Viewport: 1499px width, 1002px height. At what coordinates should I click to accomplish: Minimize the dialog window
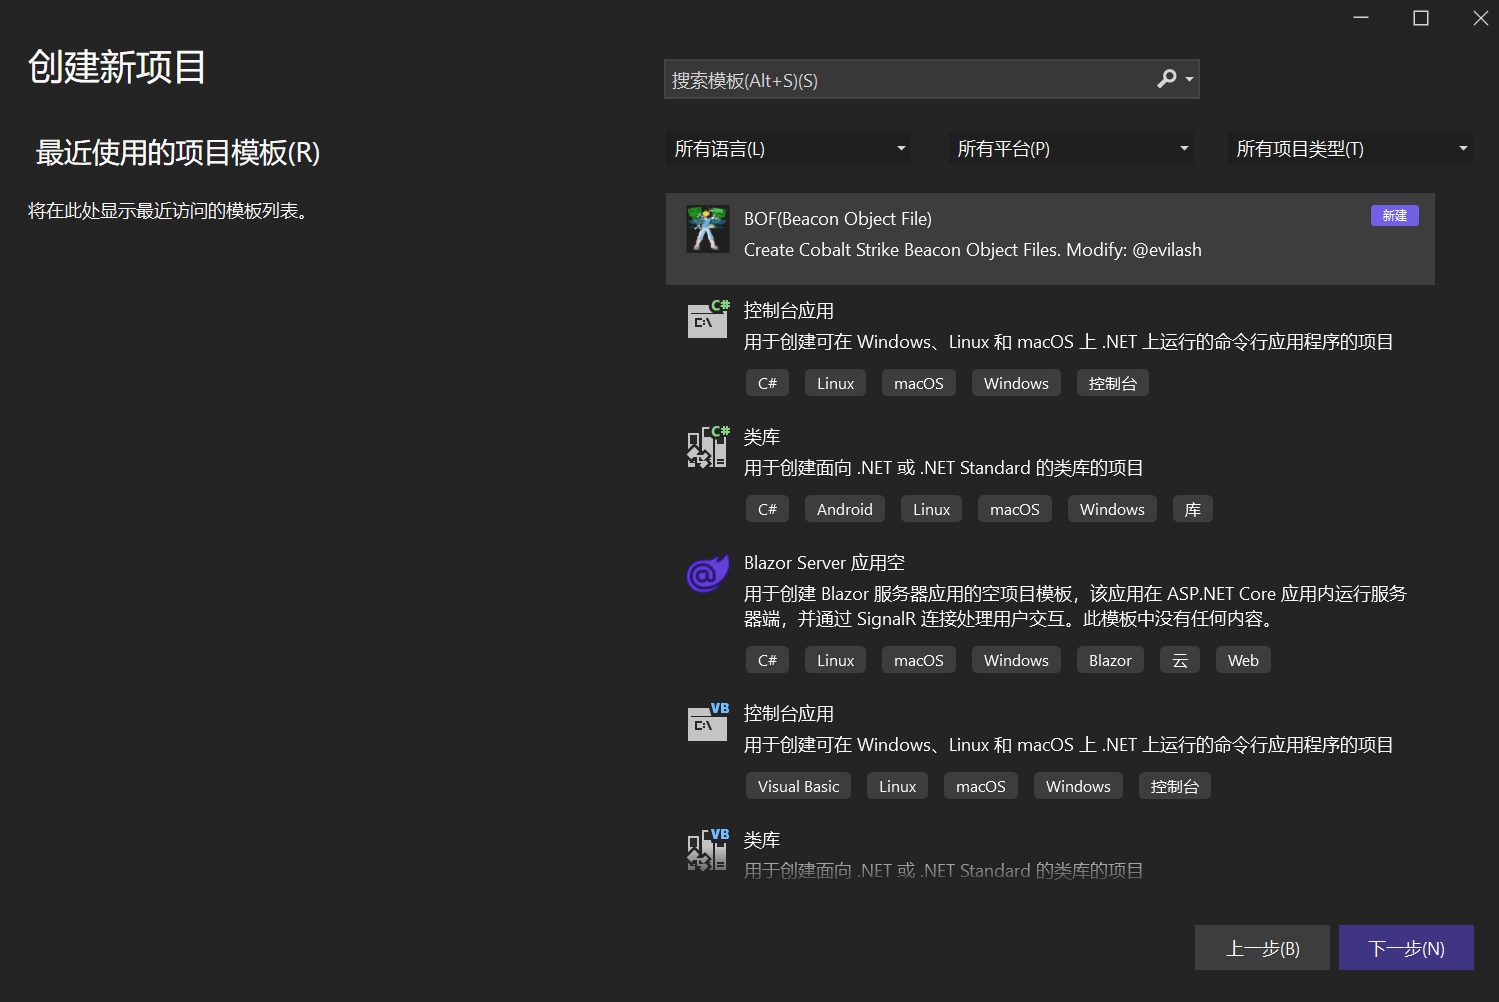[x=1361, y=18]
